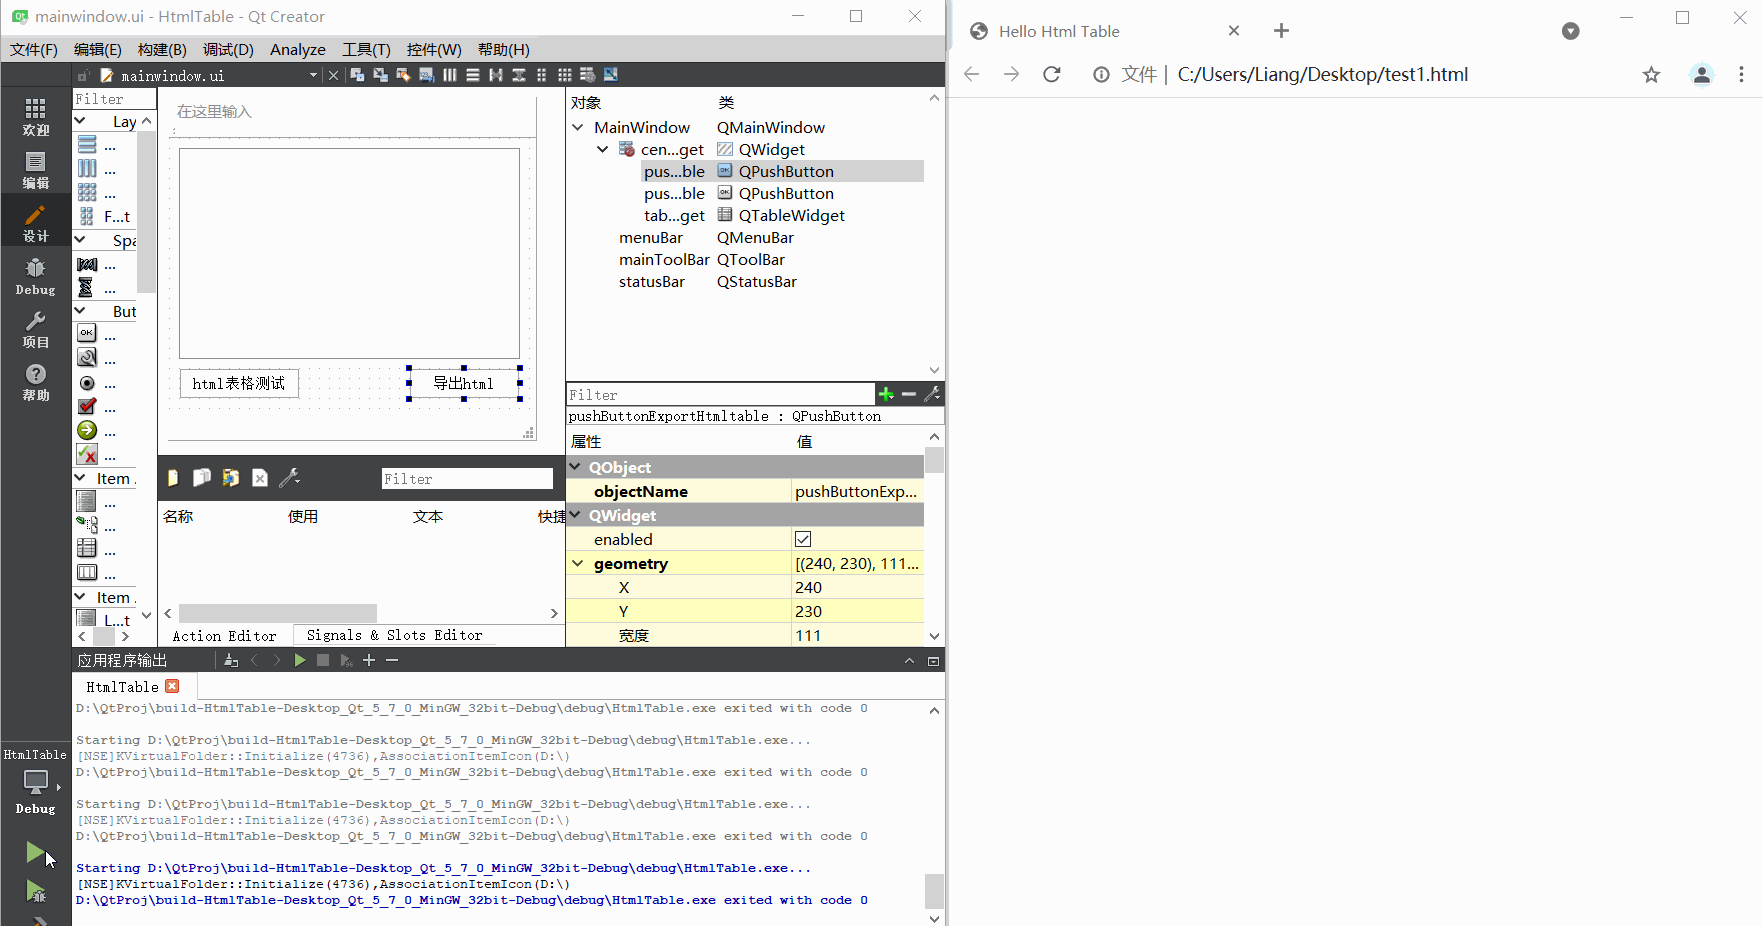Open 调试(D) menu
Screen dimensions: 1763x926
pos(228,49)
